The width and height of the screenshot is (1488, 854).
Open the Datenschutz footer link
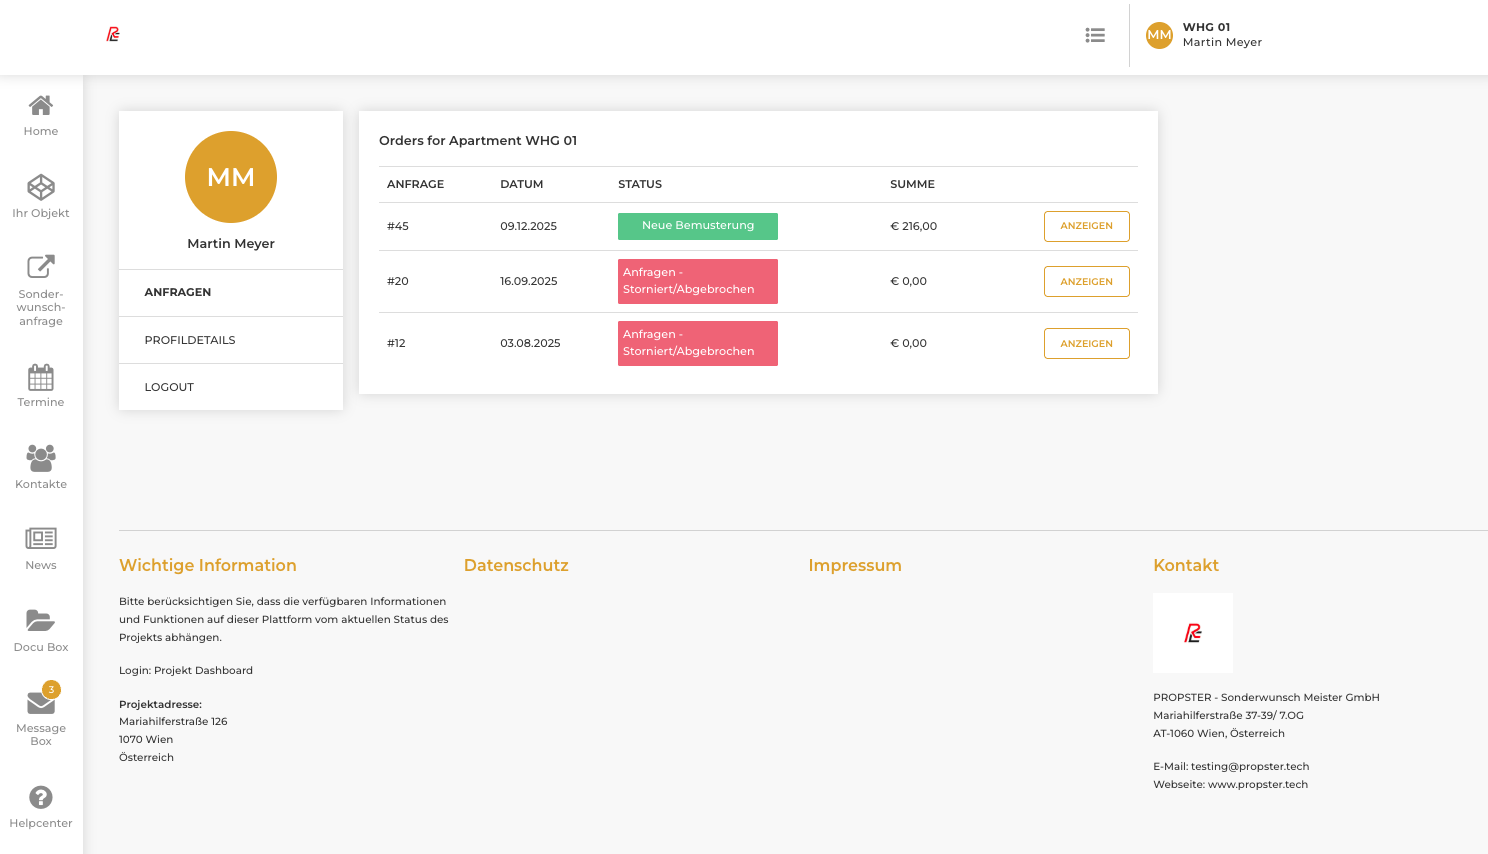pos(516,565)
